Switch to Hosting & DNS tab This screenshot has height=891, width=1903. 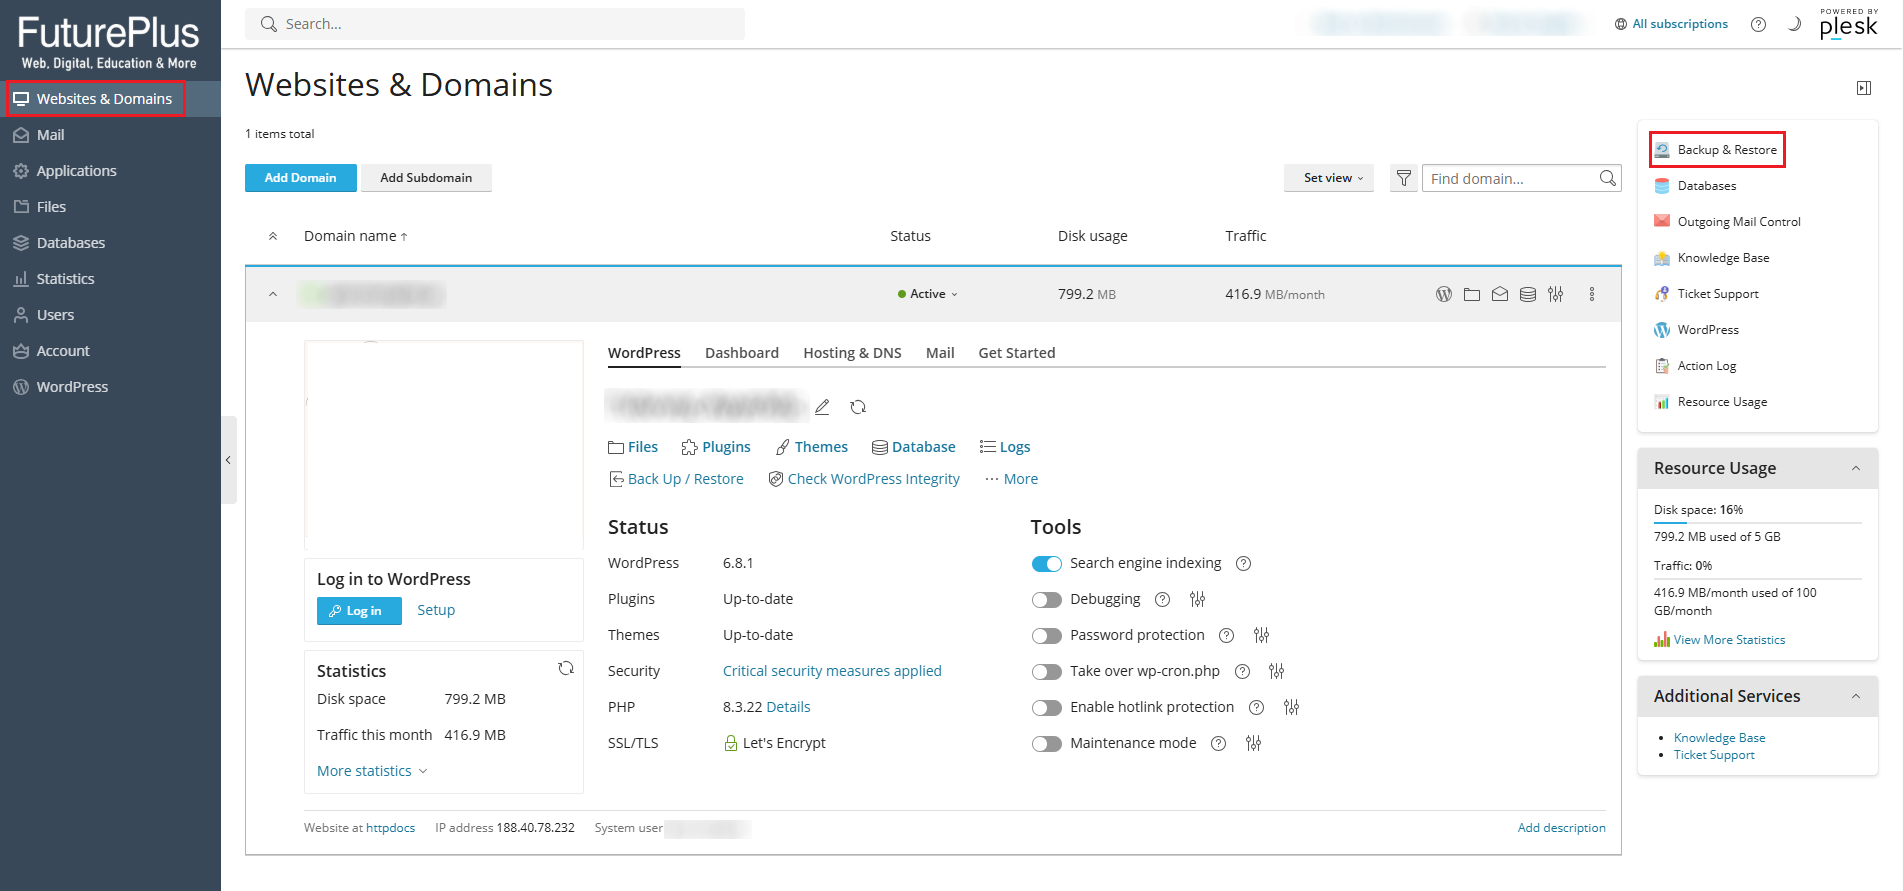[852, 353]
